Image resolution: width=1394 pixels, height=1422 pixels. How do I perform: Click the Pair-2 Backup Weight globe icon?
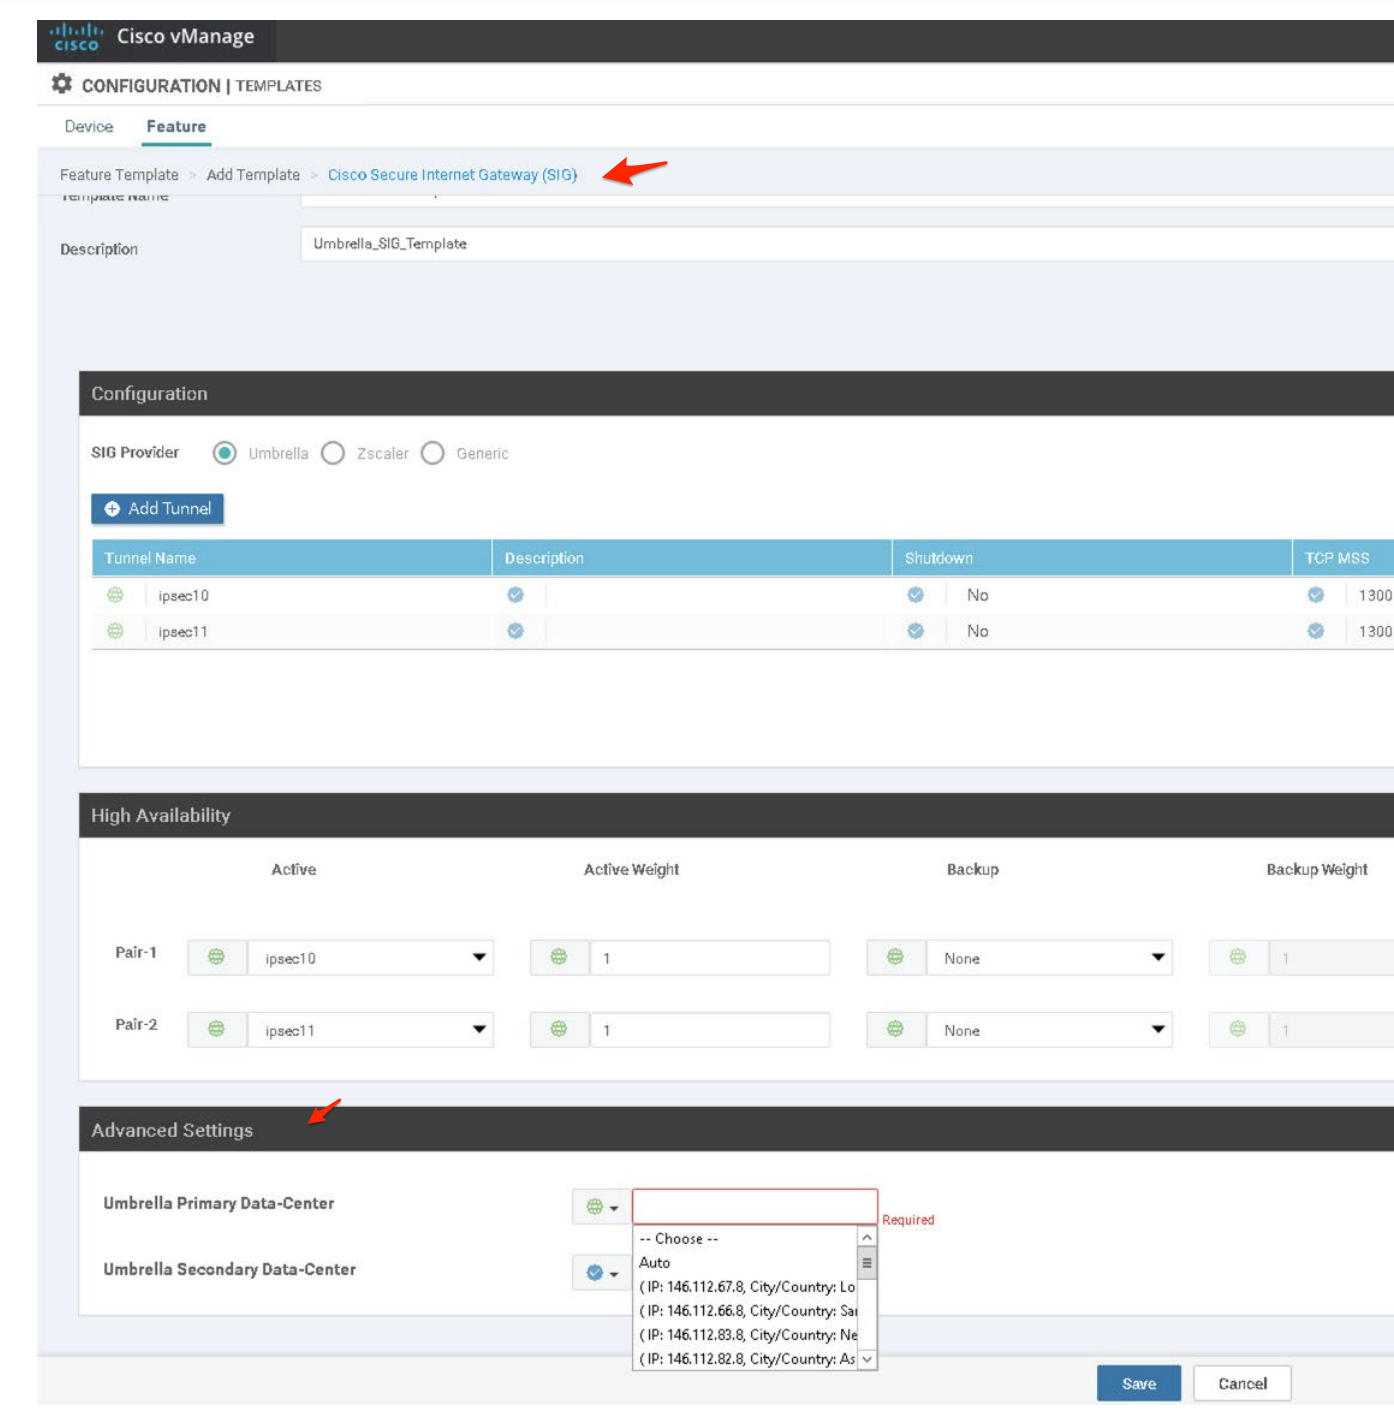(x=1238, y=1029)
